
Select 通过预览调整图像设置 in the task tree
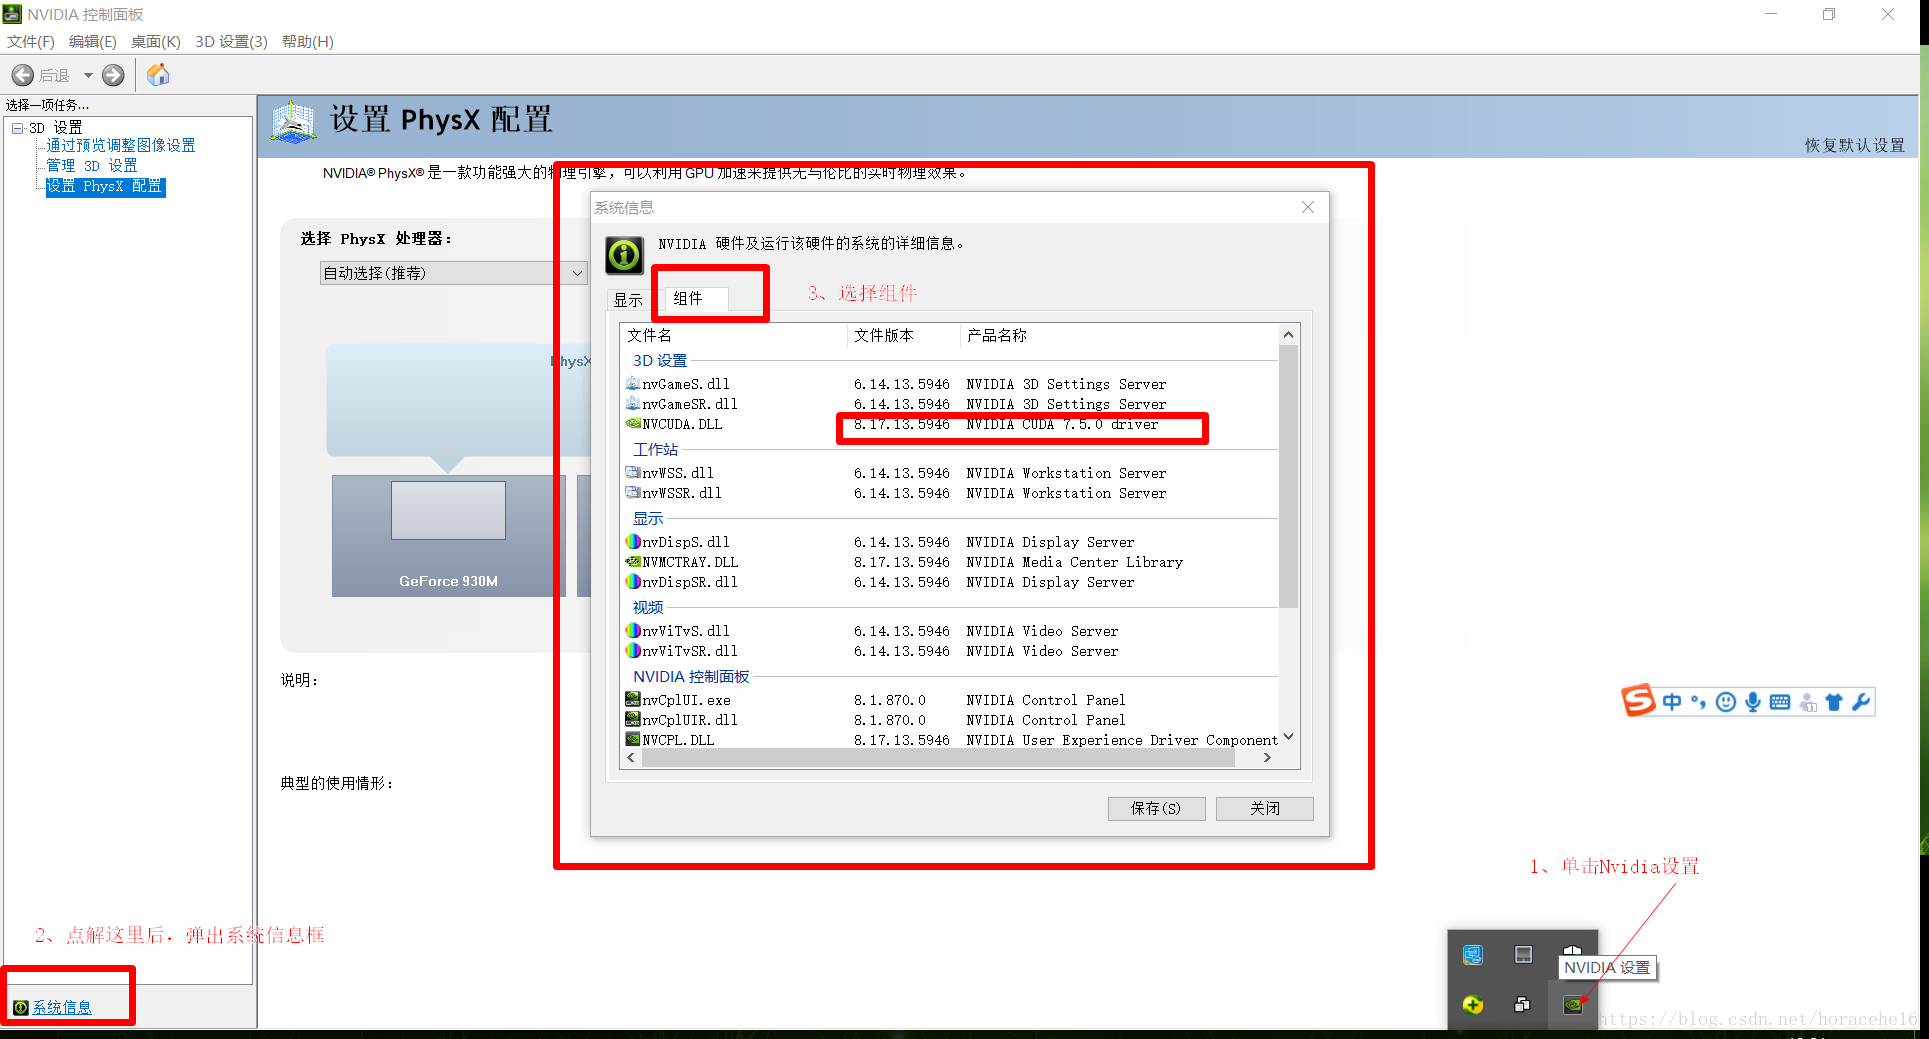click(121, 146)
